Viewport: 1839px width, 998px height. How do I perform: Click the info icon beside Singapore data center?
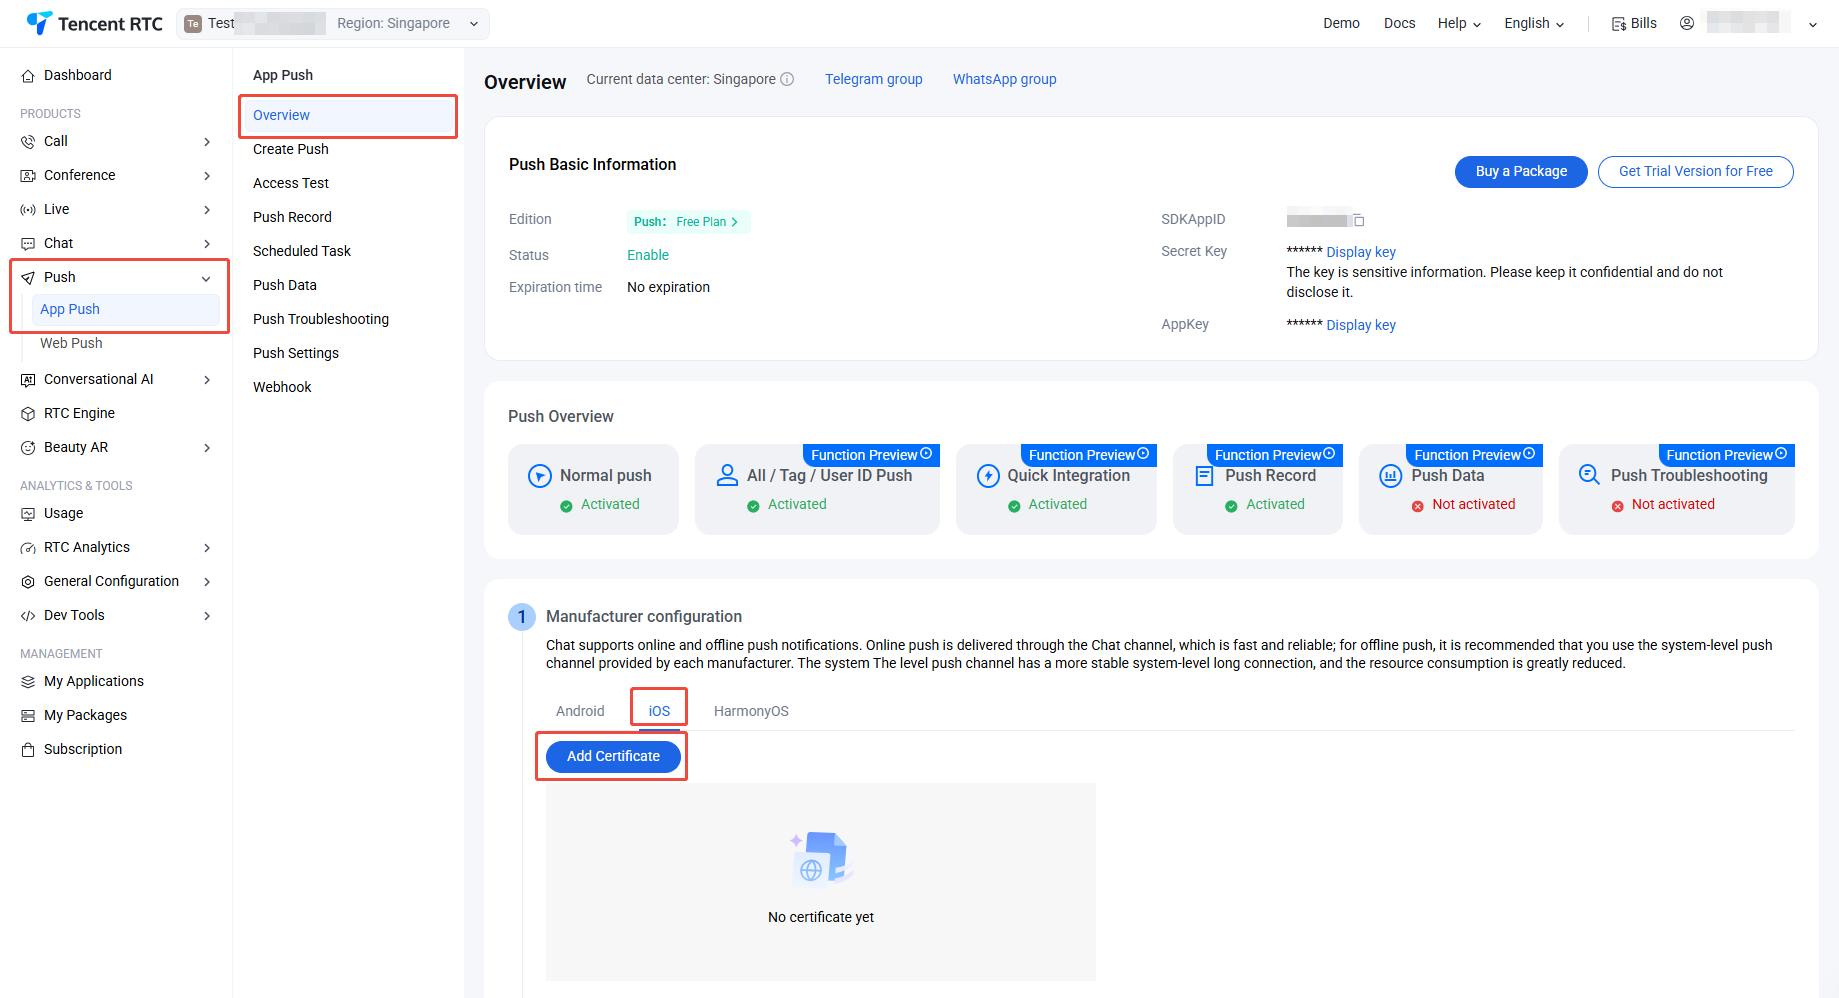click(787, 79)
